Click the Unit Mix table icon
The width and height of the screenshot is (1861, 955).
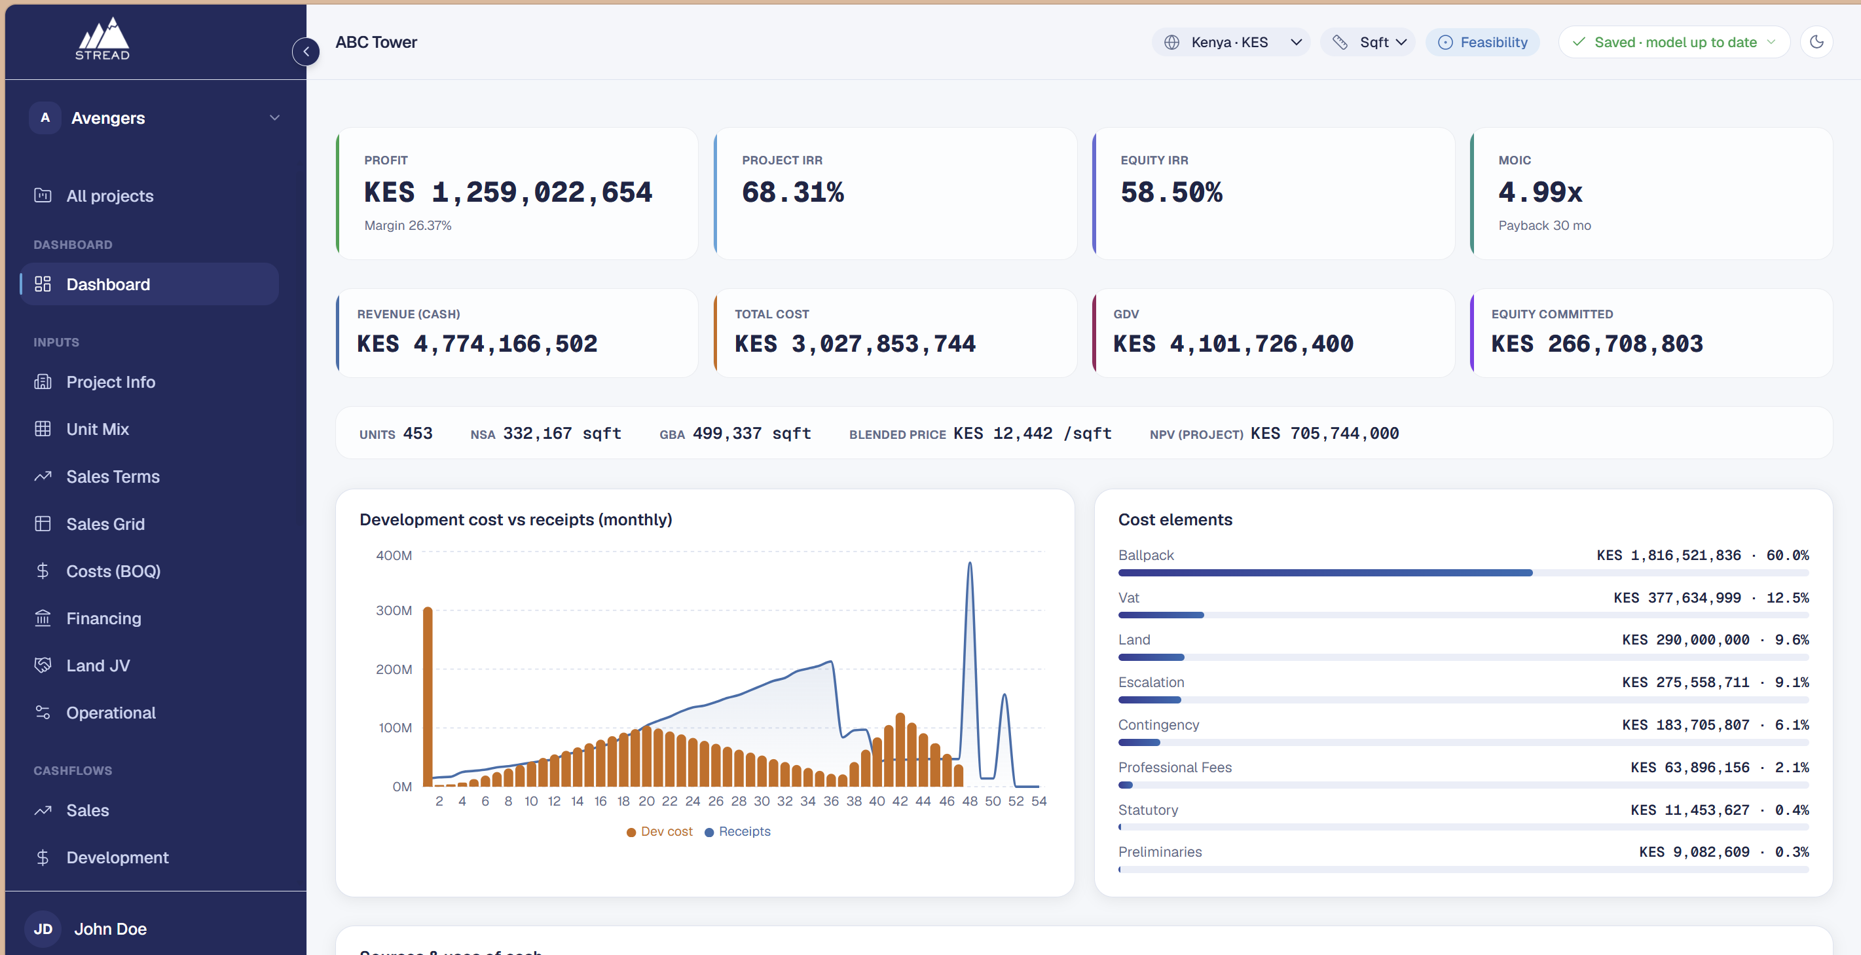43,428
